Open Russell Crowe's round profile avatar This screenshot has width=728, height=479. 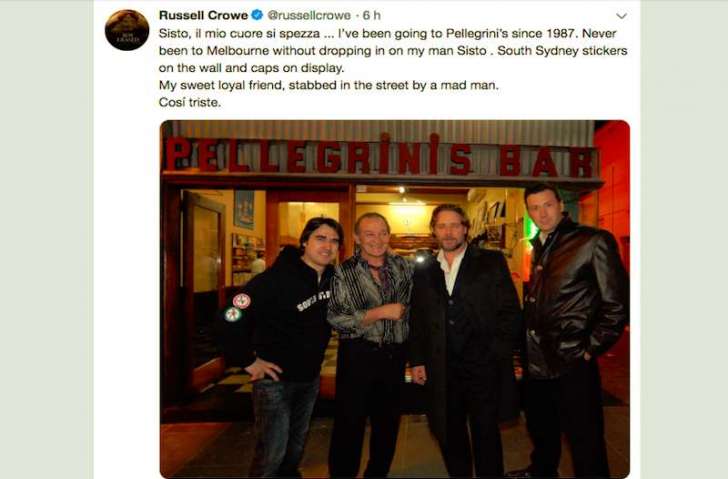(127, 30)
